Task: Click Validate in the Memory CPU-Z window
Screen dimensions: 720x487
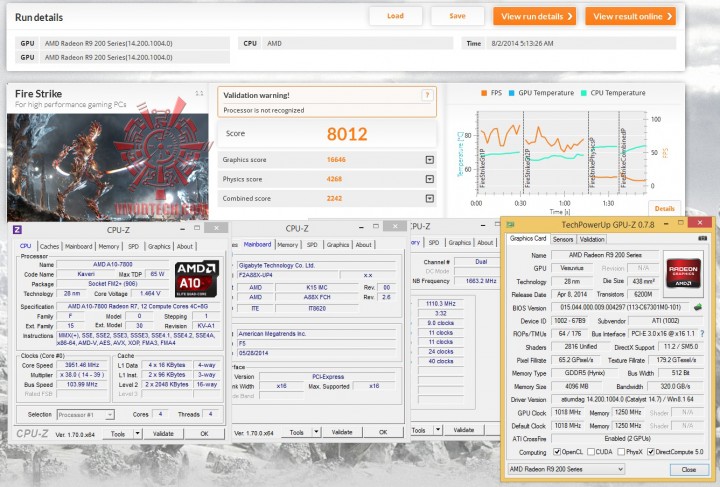Action: pos(463,430)
